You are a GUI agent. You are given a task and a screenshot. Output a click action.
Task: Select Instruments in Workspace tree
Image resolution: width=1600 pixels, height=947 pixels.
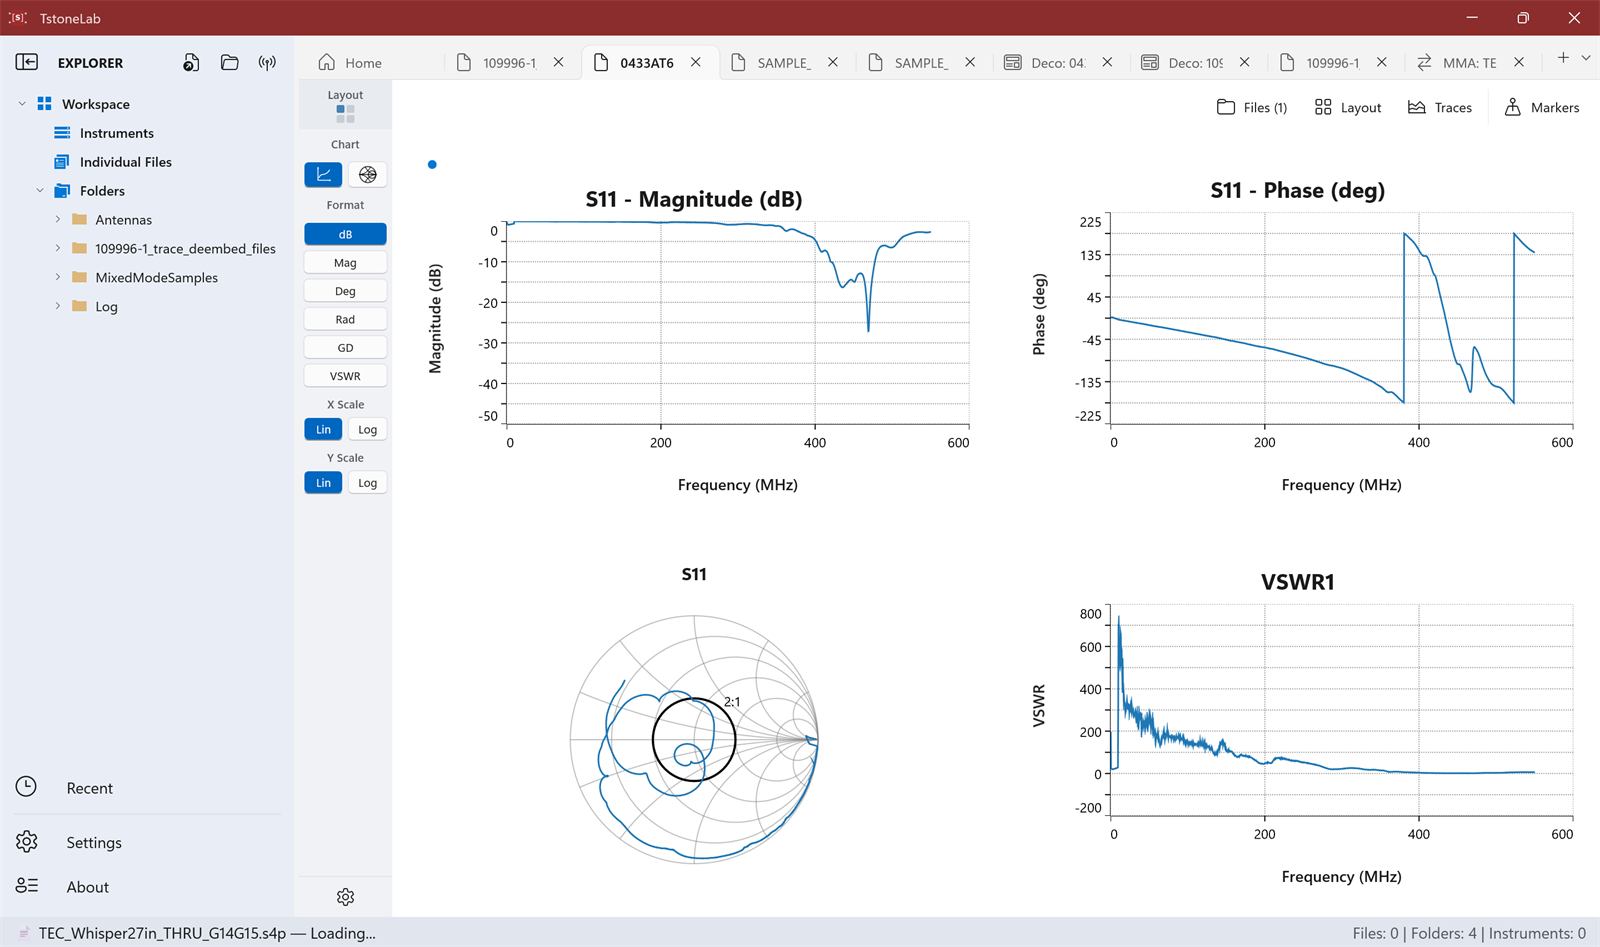coord(116,133)
